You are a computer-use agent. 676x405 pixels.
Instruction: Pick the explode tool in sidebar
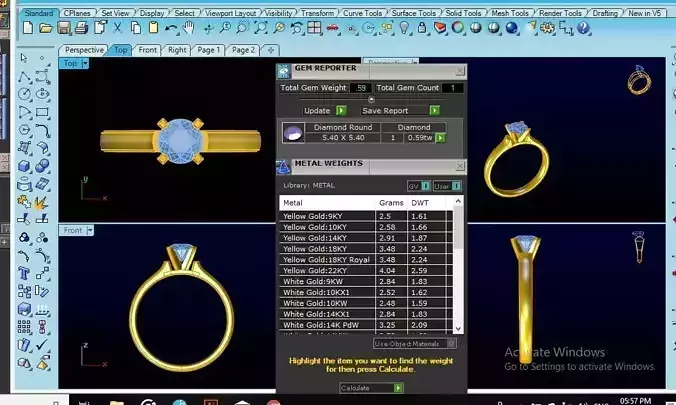[42, 202]
